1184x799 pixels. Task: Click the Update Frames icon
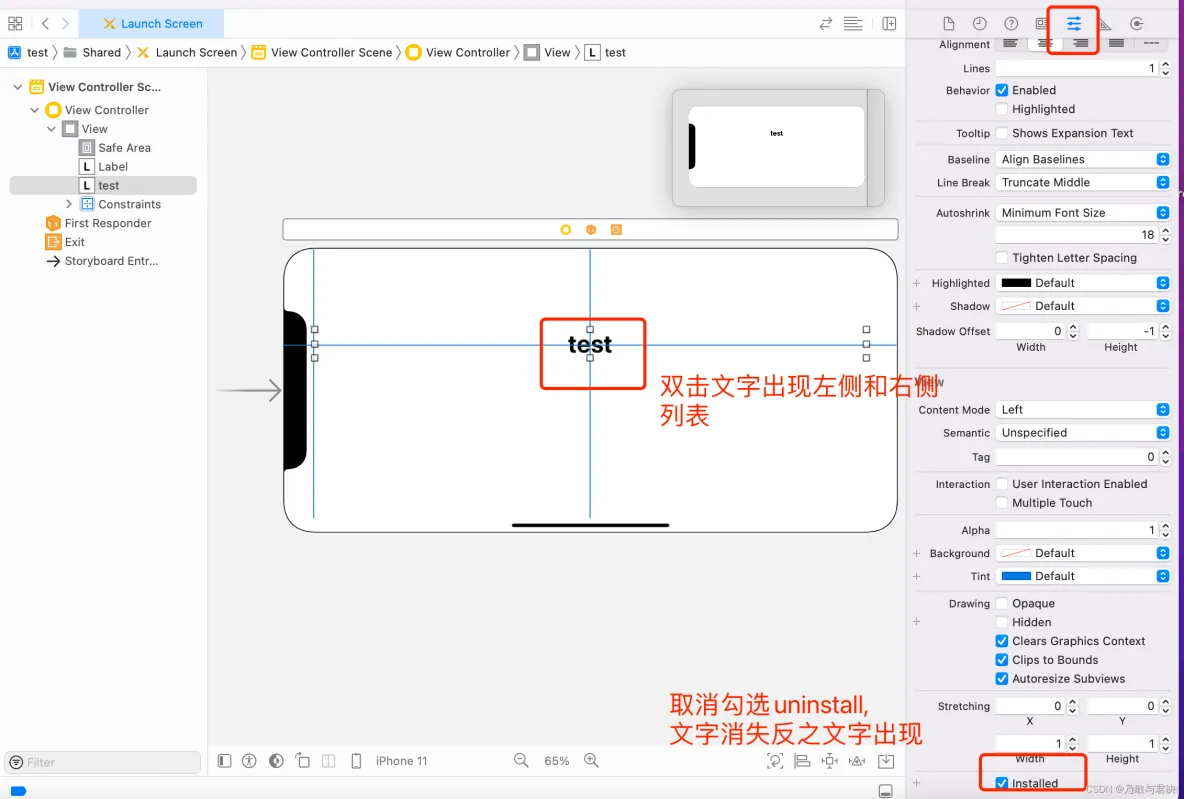pyautogui.click(x=775, y=760)
